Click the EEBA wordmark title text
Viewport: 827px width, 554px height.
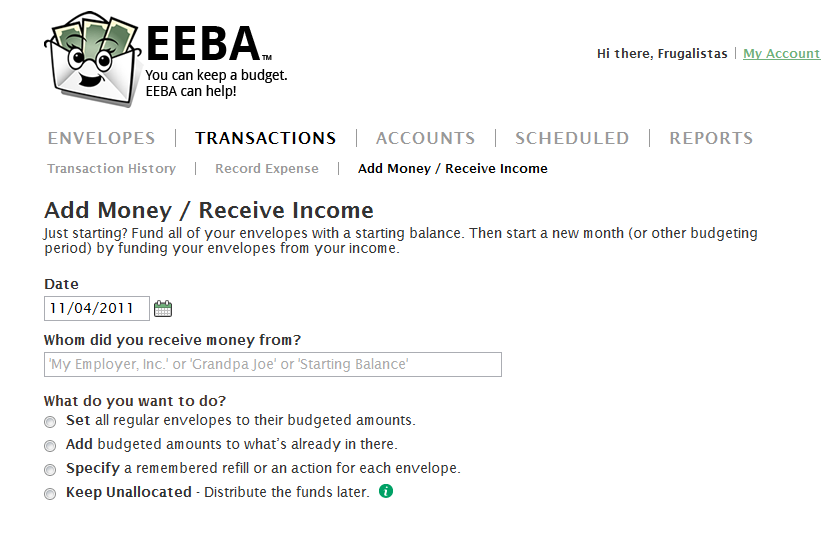205,44
